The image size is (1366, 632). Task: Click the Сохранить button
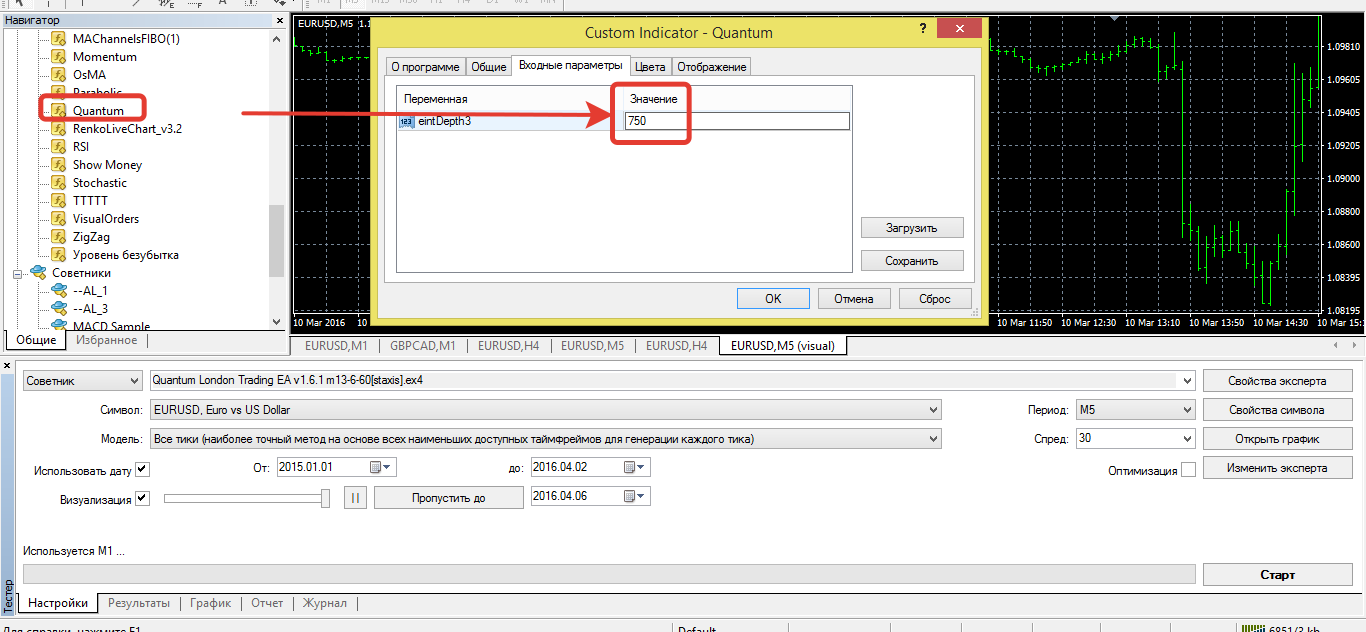(x=912, y=261)
